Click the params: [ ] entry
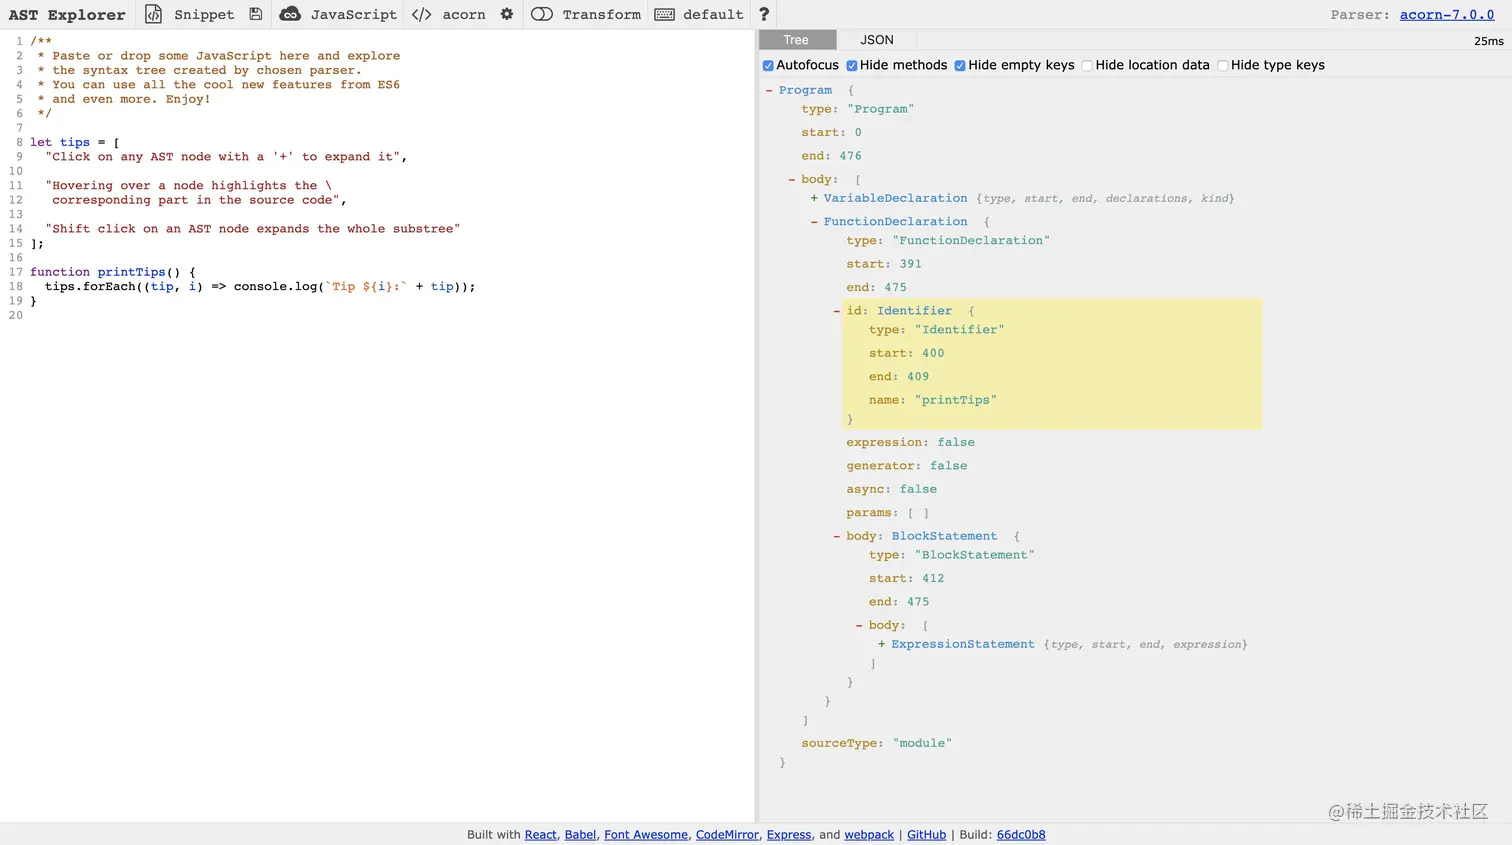 point(888,513)
